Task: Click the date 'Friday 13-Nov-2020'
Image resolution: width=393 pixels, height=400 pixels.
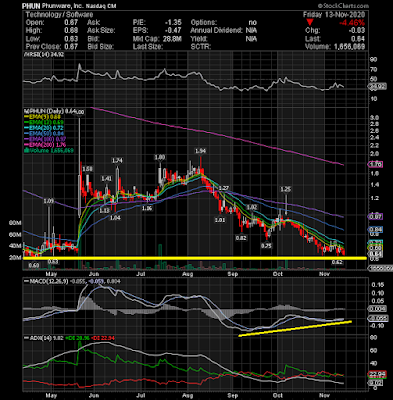Action: [334, 15]
